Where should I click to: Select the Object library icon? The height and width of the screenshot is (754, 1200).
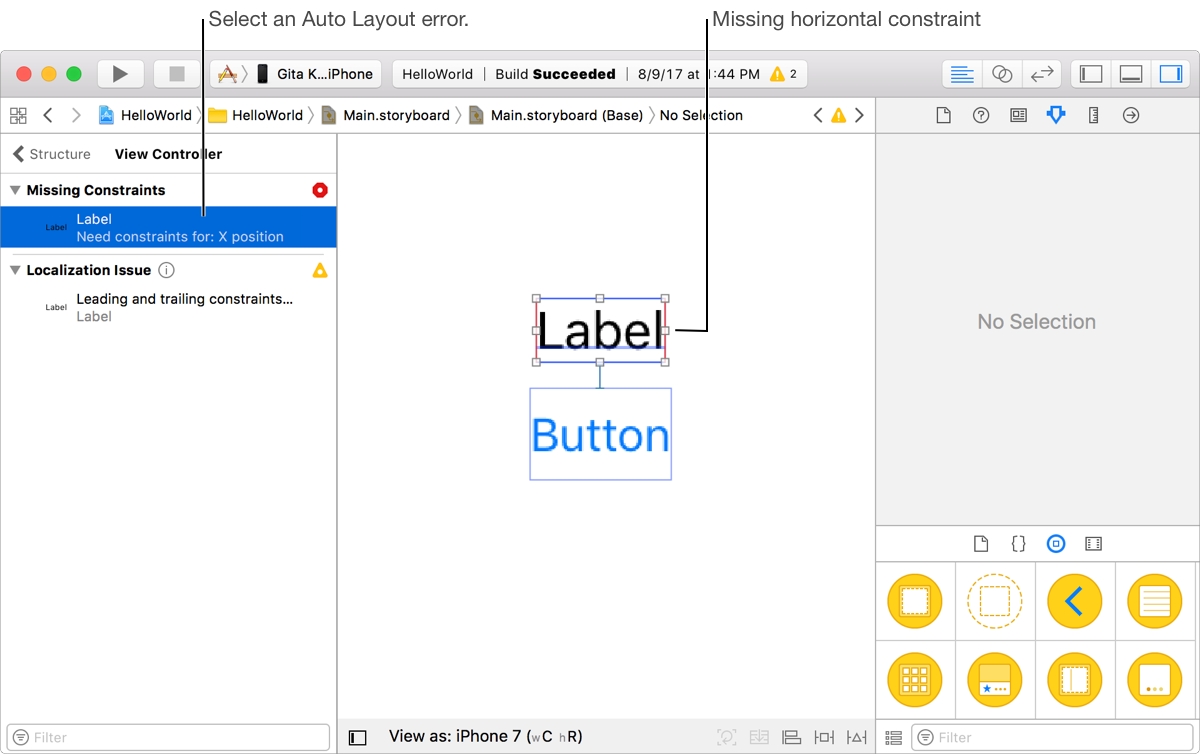(1055, 544)
